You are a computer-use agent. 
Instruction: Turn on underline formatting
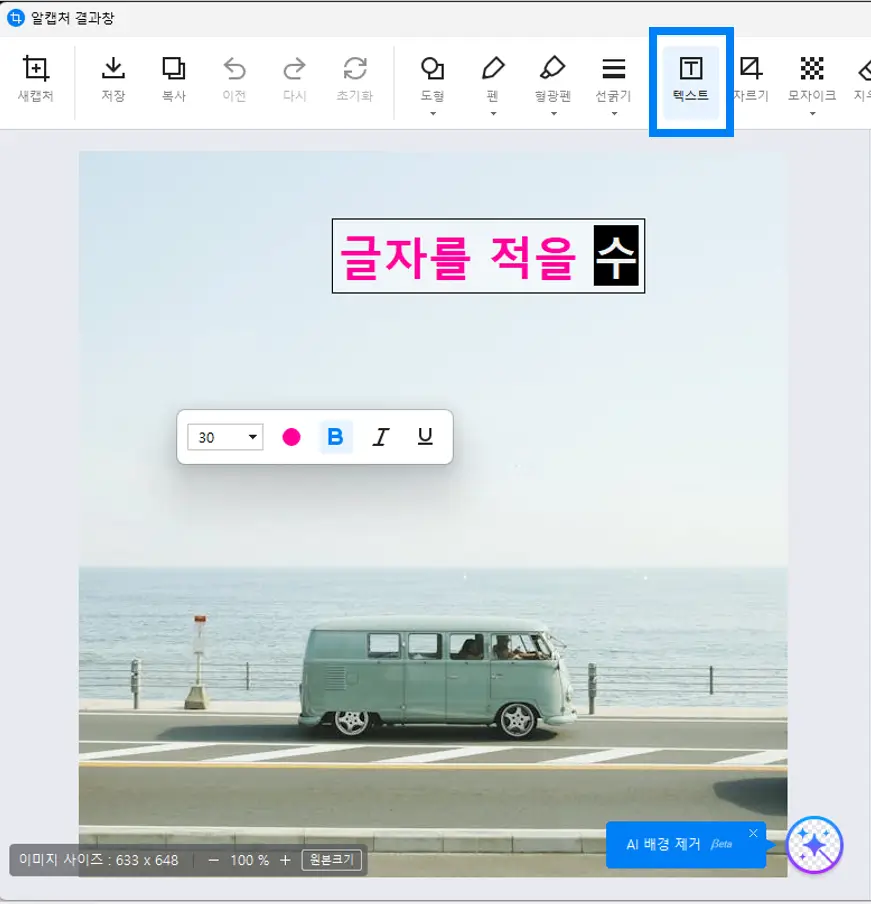click(x=424, y=436)
